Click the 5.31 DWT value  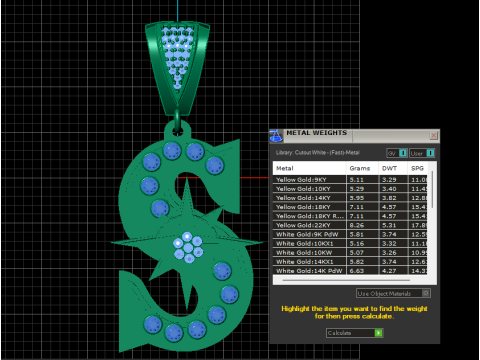(389, 225)
